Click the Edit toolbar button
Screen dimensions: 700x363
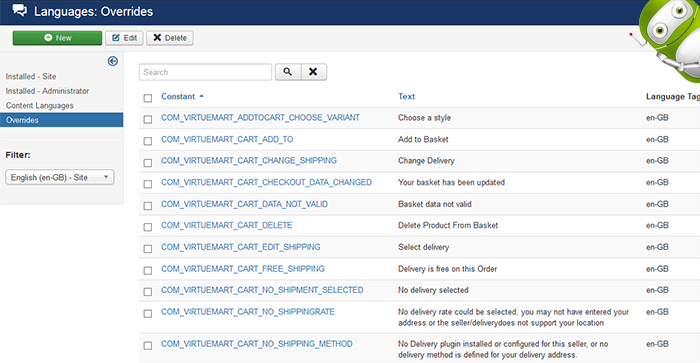tap(124, 38)
